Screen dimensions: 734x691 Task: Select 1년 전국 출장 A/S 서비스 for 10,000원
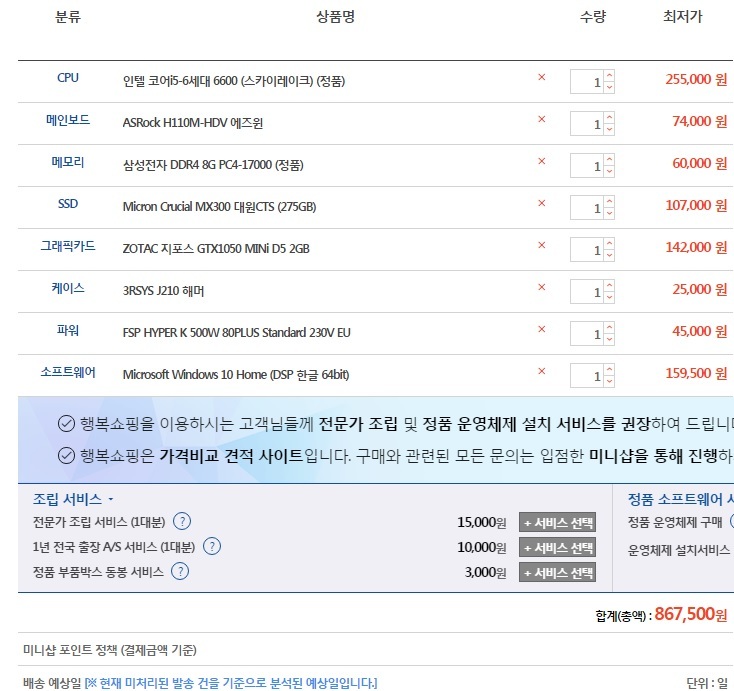tap(558, 547)
